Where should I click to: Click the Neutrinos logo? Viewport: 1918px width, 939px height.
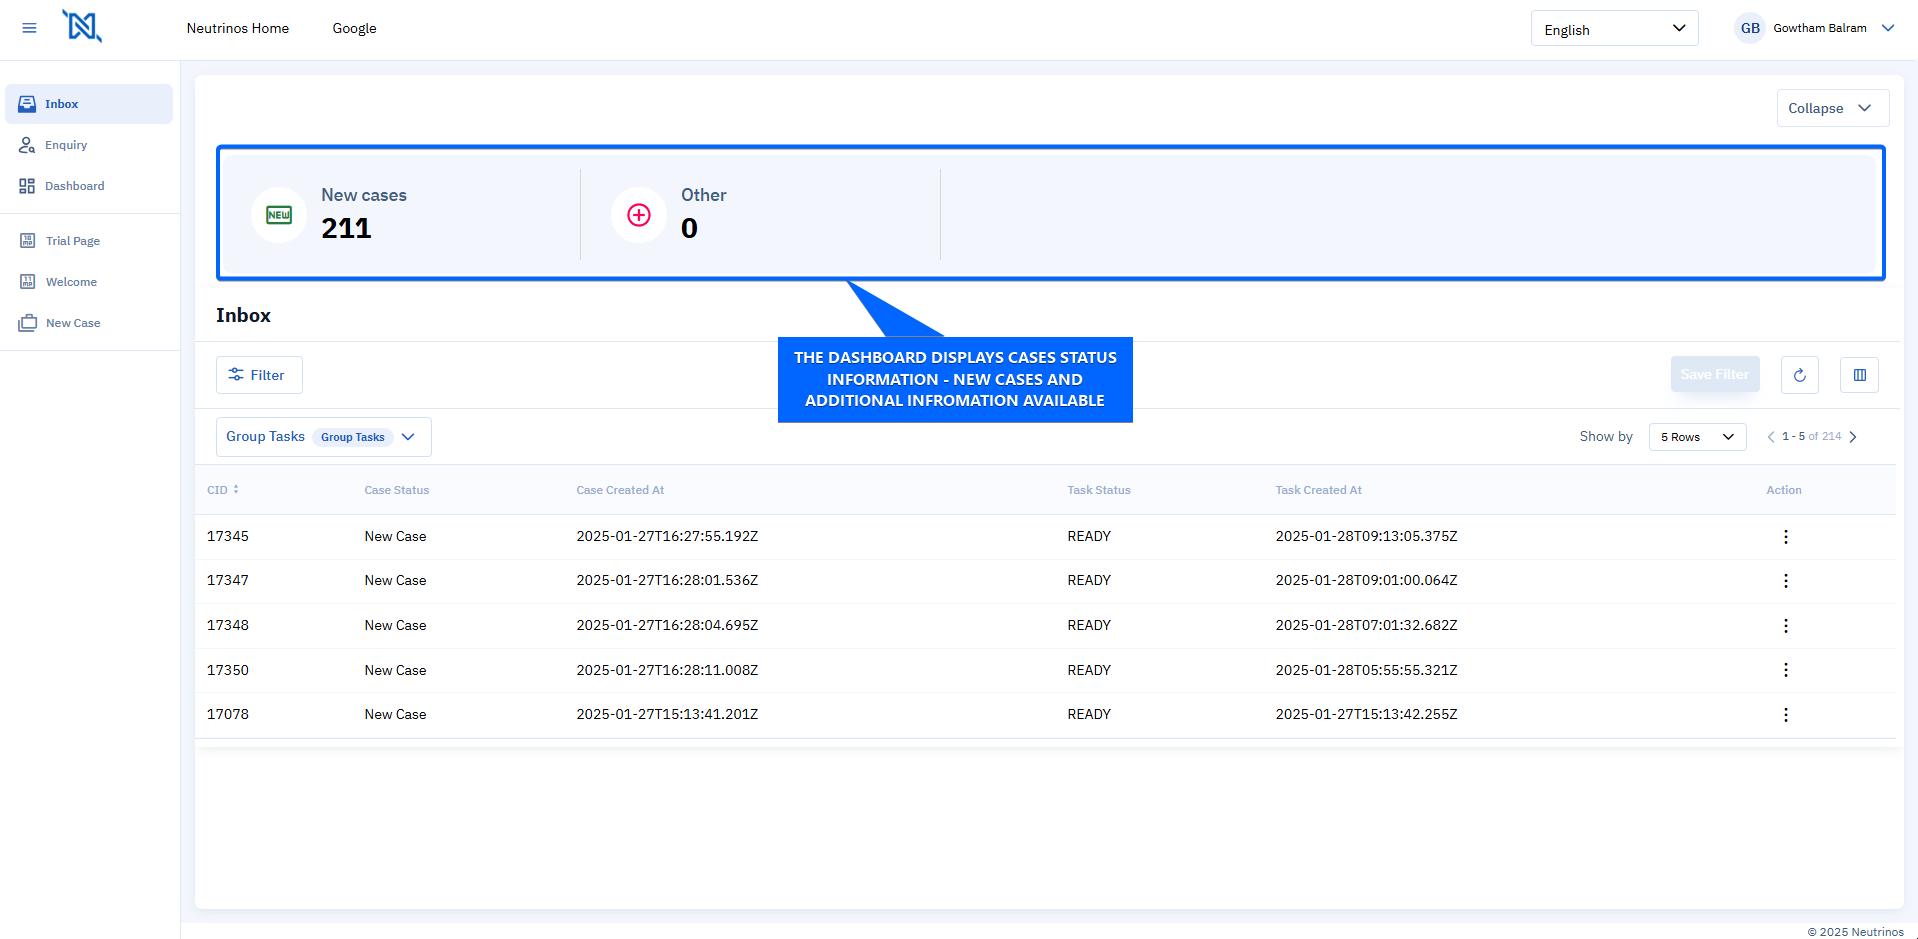click(x=82, y=26)
